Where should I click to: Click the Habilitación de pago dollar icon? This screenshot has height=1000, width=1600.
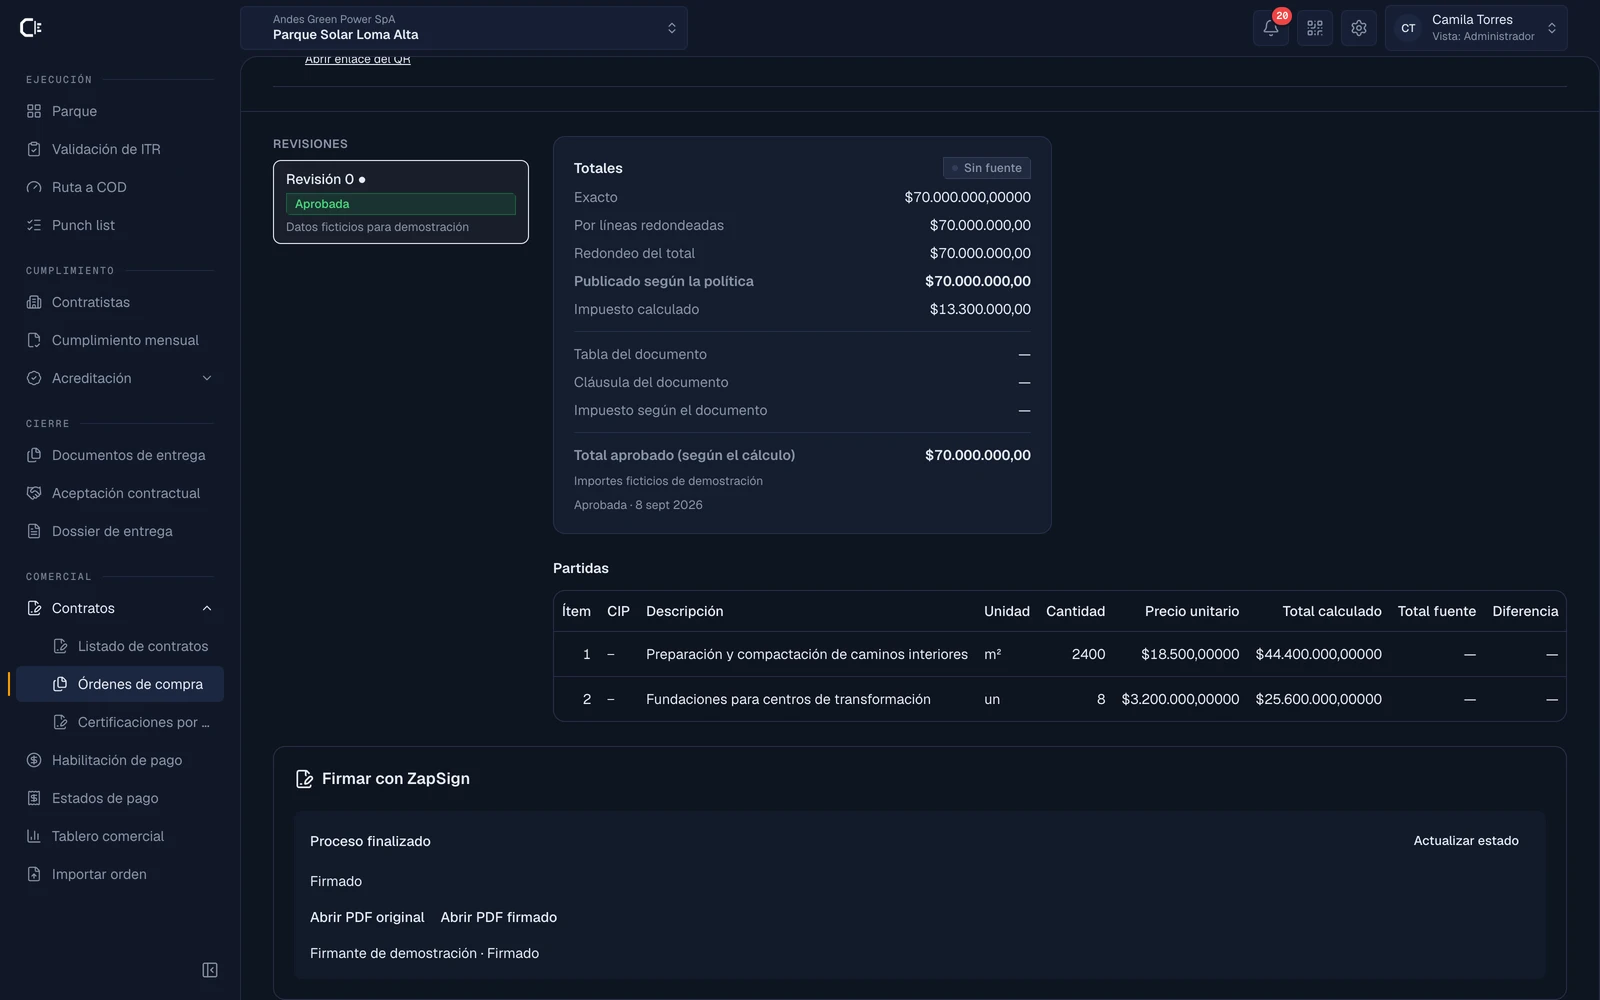point(34,760)
